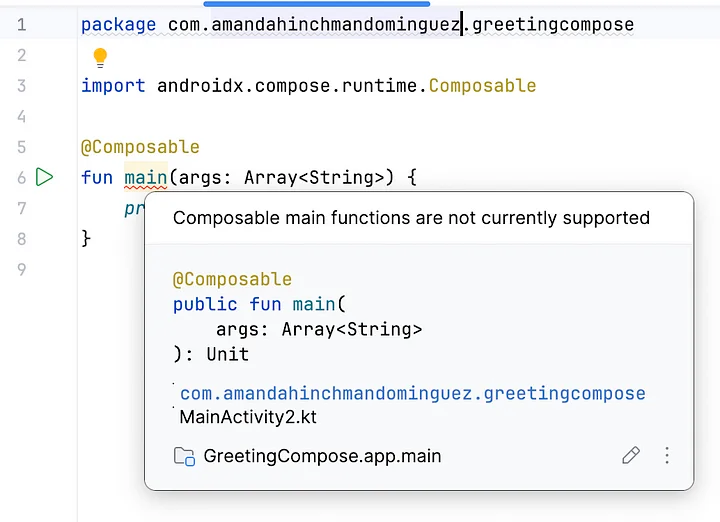Click the GreetingCompose.app.main module label
This screenshot has height=522, width=720.
322,456
